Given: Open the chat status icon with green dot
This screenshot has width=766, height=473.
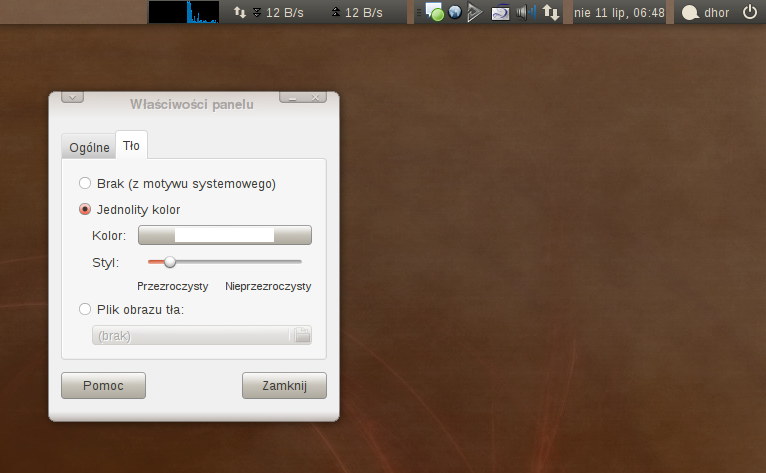Looking at the screenshot, I should click(x=434, y=12).
